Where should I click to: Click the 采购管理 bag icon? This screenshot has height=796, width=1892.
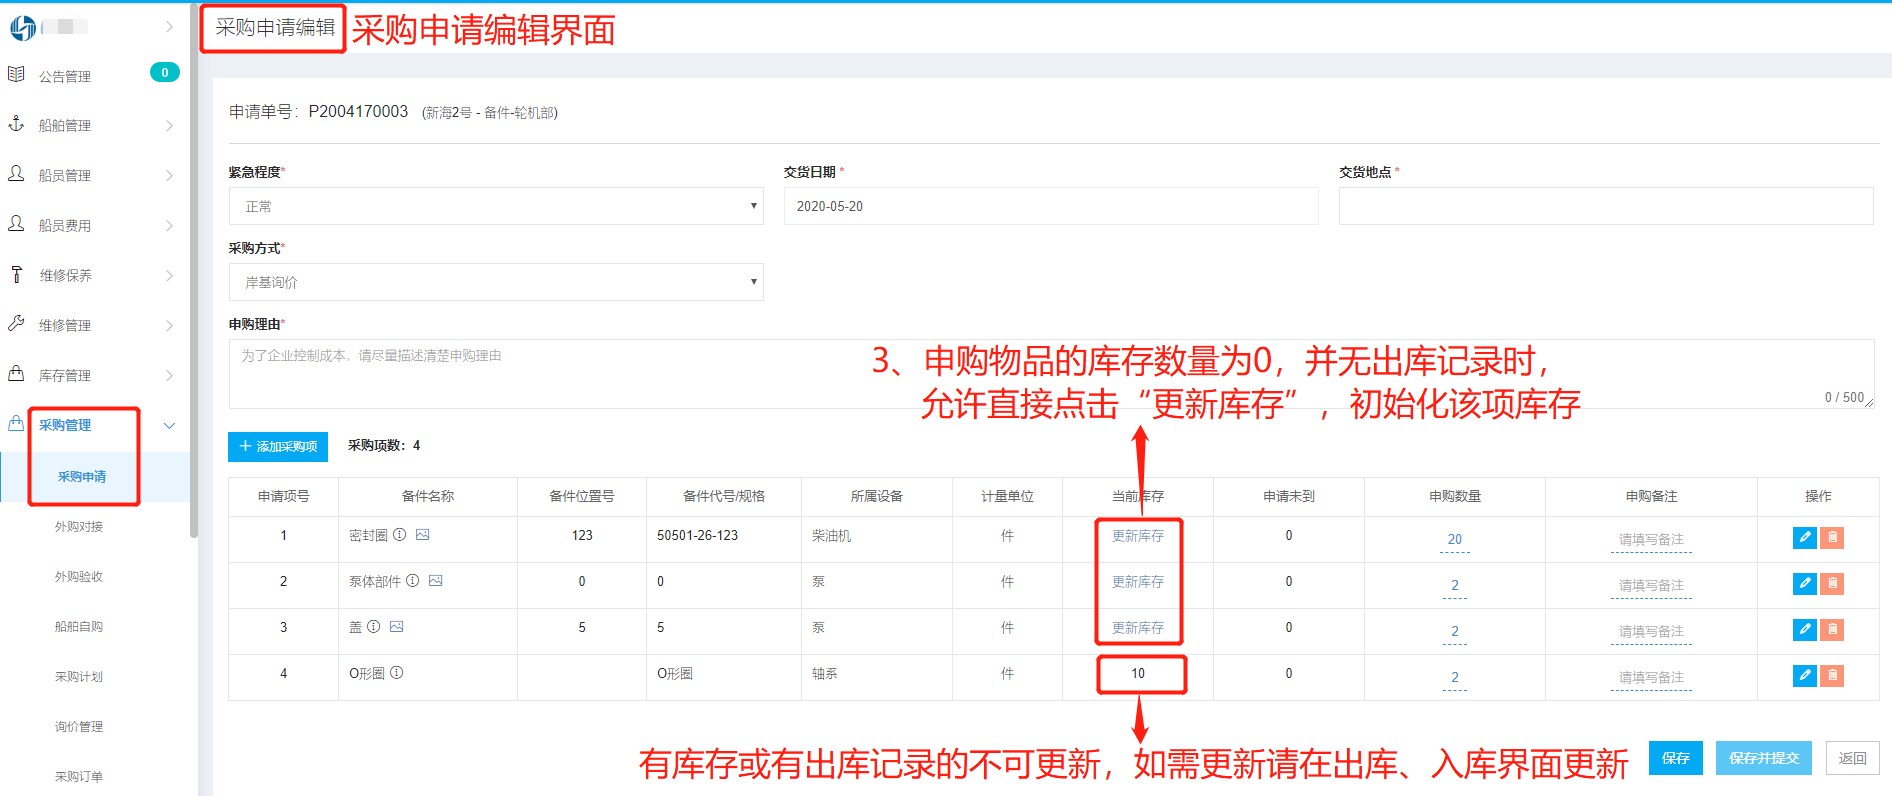point(16,424)
